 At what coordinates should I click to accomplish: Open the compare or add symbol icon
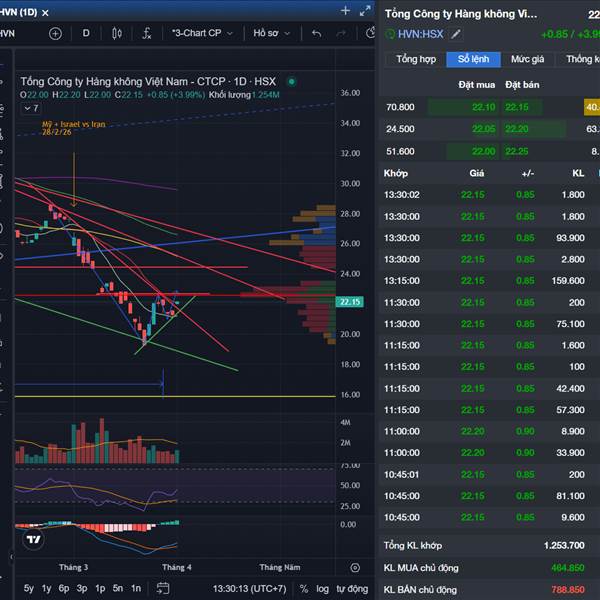(55, 34)
